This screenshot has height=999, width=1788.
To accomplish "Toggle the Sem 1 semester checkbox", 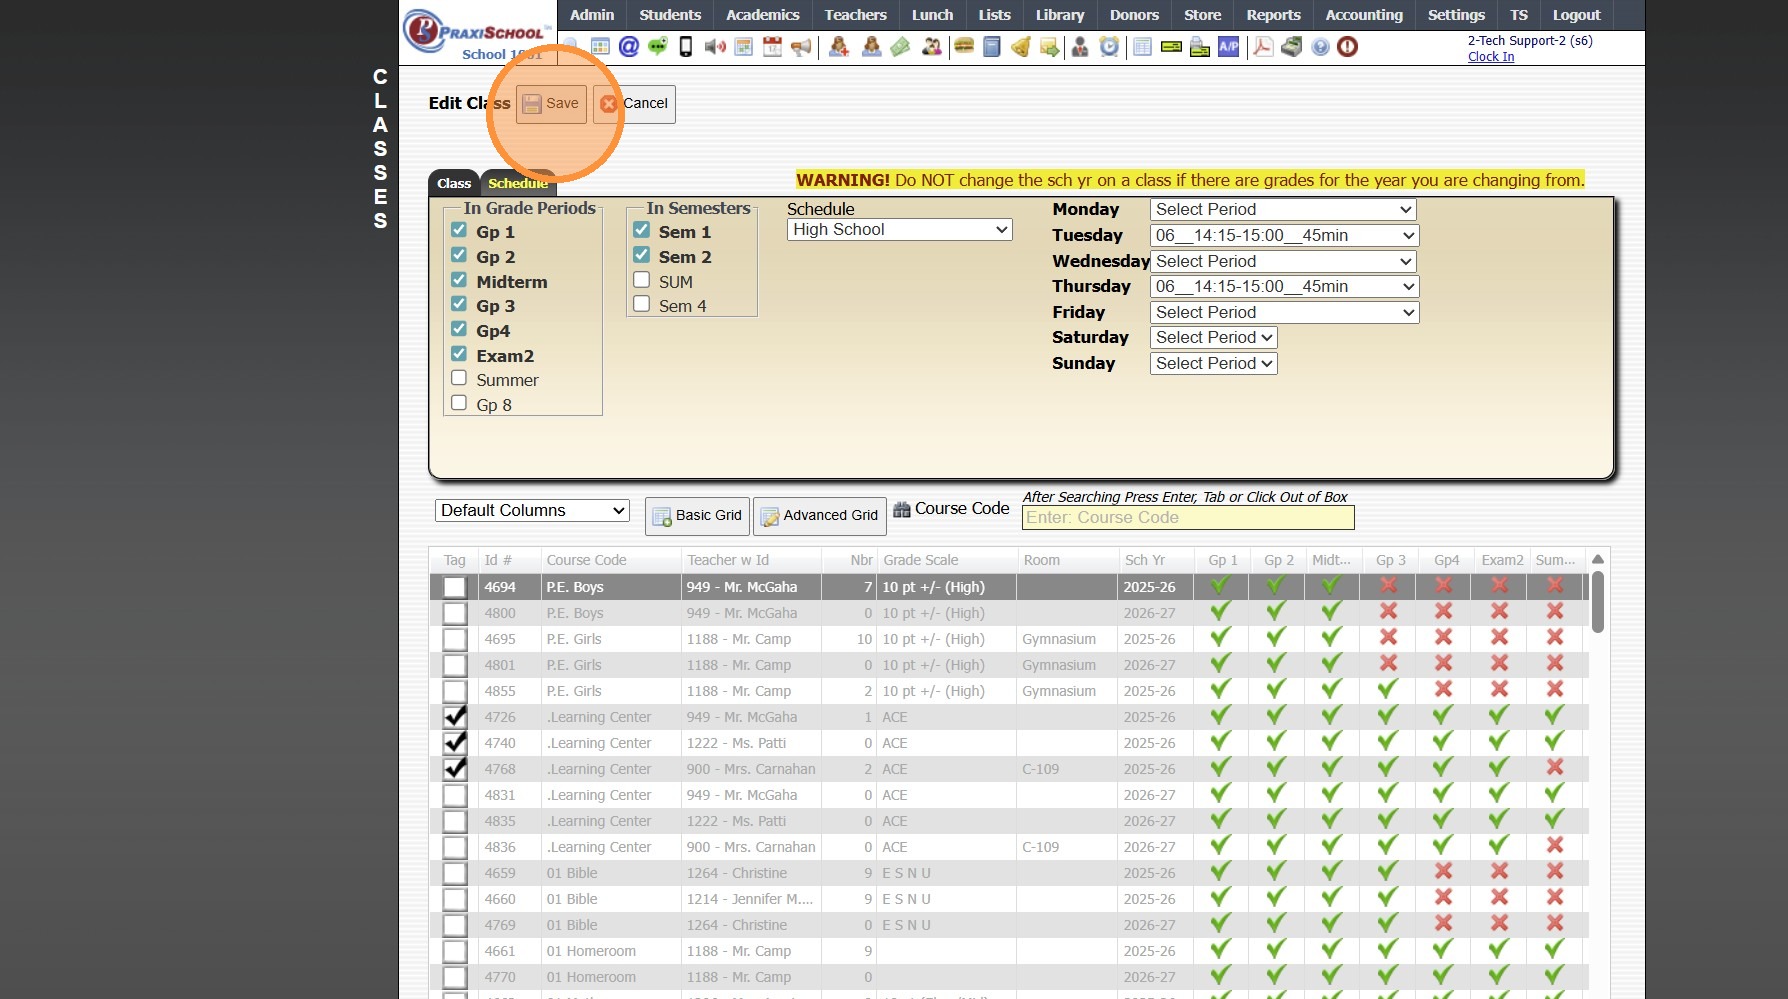I will coord(642,230).
